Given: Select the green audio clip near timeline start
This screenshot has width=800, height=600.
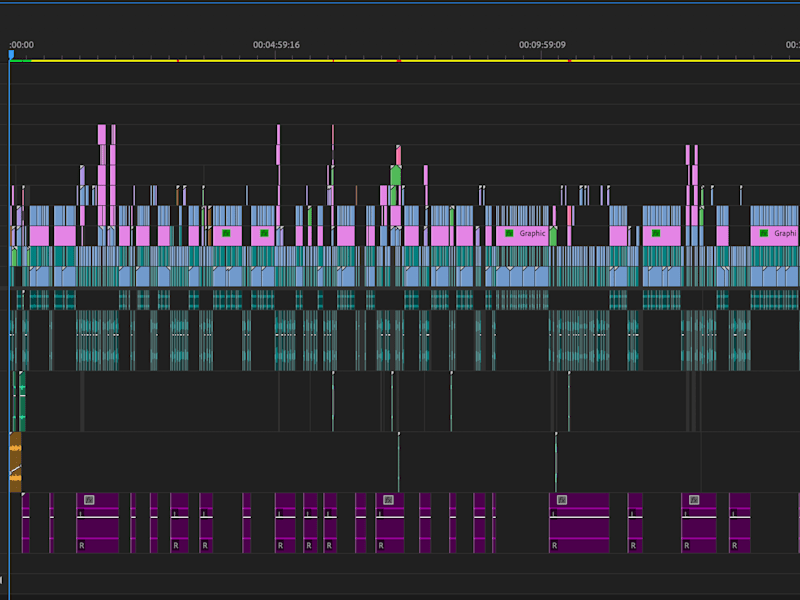Looking at the screenshot, I should (x=22, y=402).
